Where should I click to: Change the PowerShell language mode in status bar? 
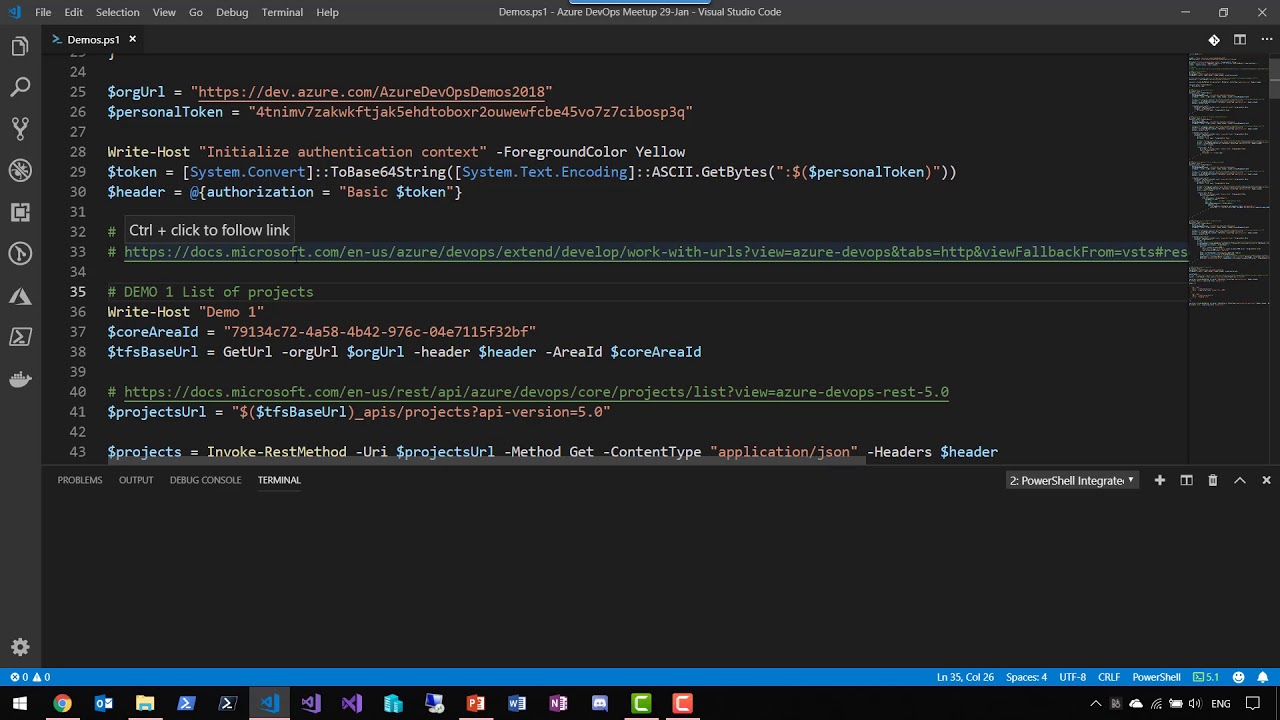click(x=1156, y=677)
